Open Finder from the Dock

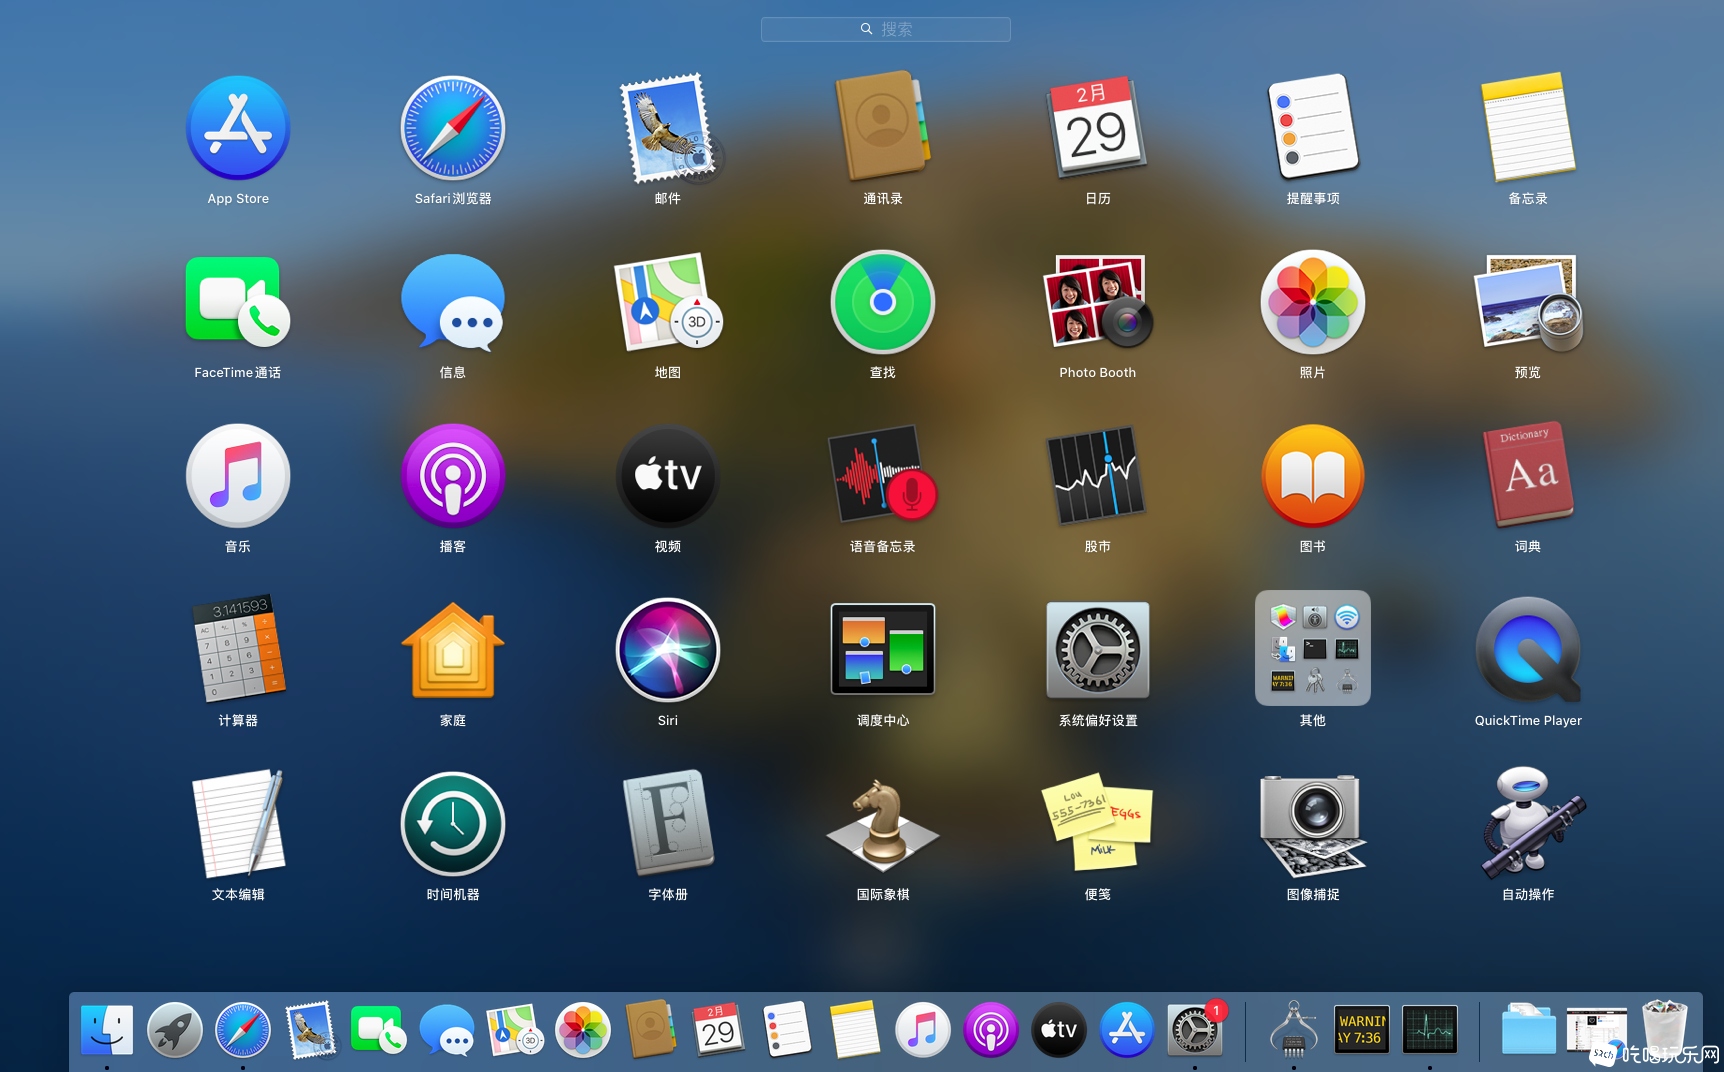(x=107, y=1029)
